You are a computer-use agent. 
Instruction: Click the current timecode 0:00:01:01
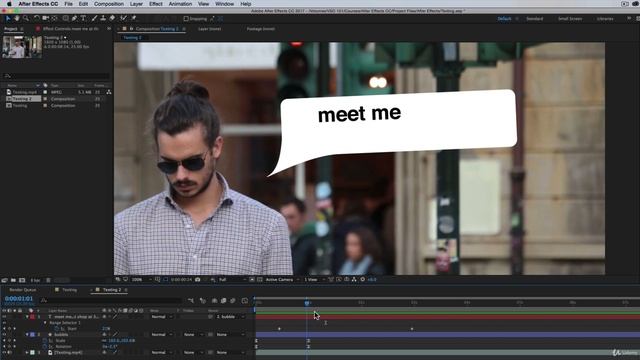click(19, 299)
